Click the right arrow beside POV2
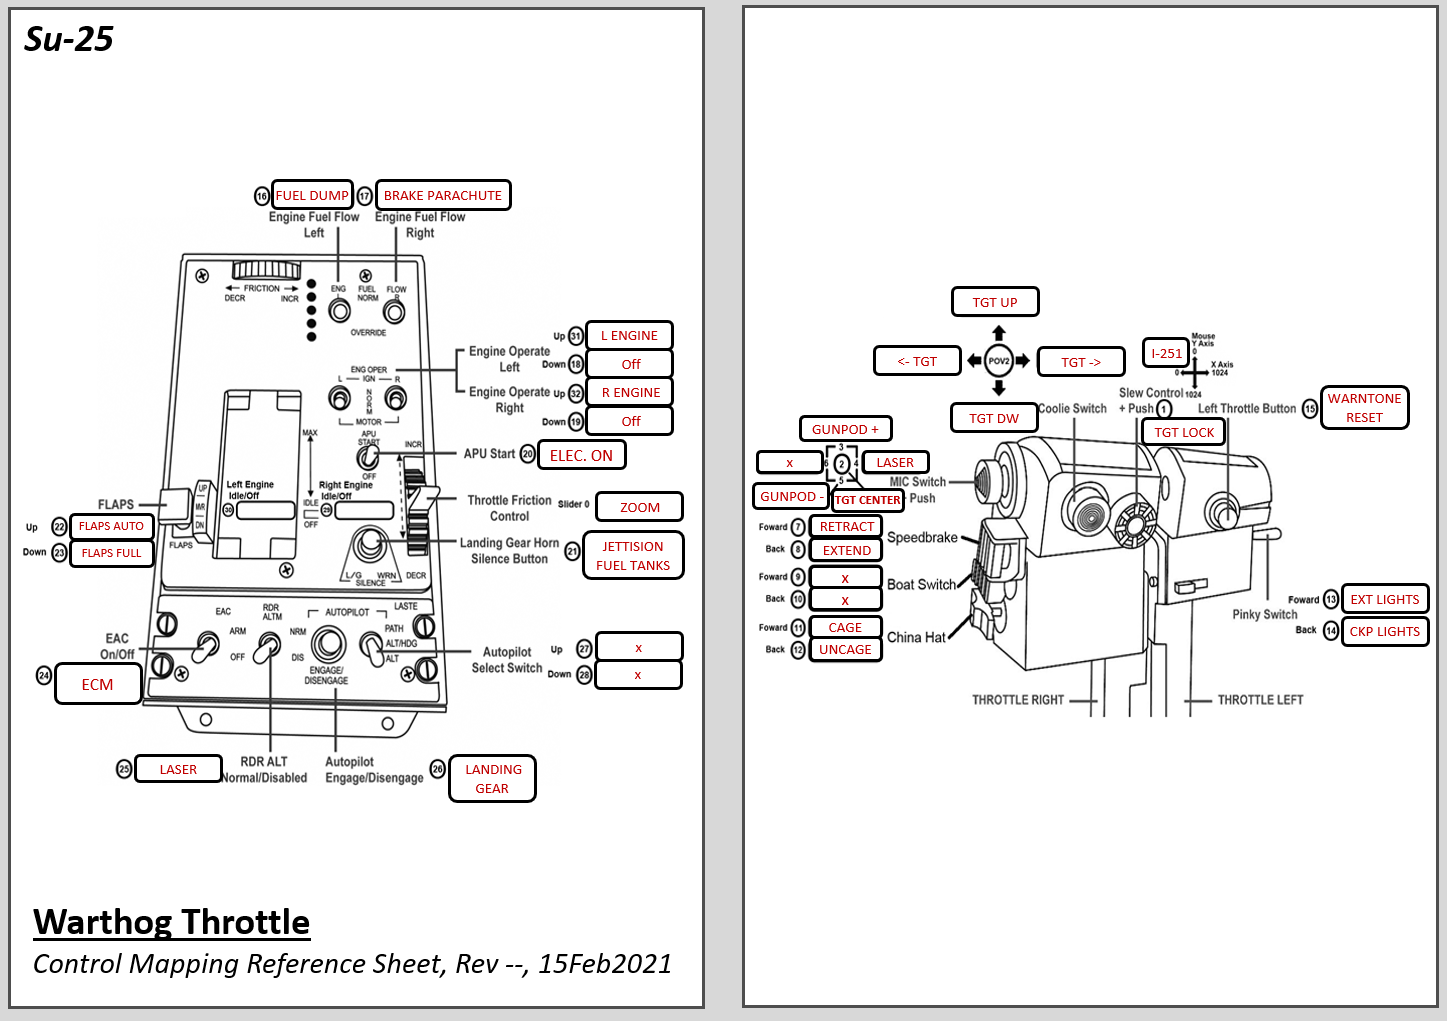1447x1021 pixels. click(1022, 361)
